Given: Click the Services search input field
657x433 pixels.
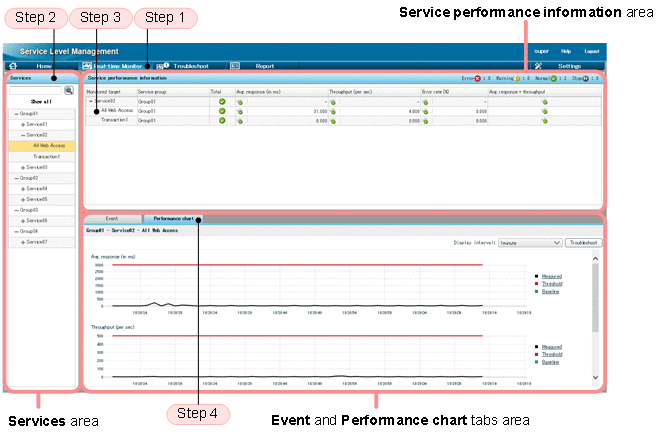Looking at the screenshot, I should [x=35, y=90].
